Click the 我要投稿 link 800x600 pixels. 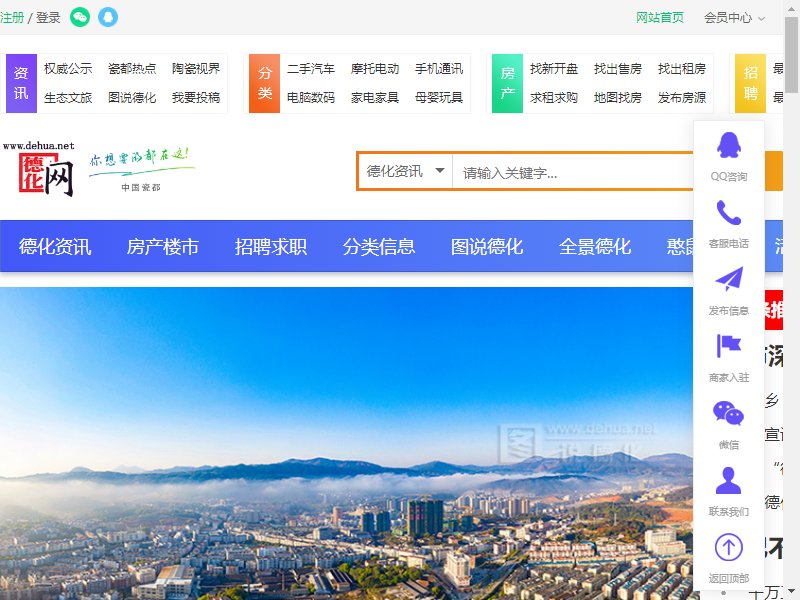pos(196,97)
